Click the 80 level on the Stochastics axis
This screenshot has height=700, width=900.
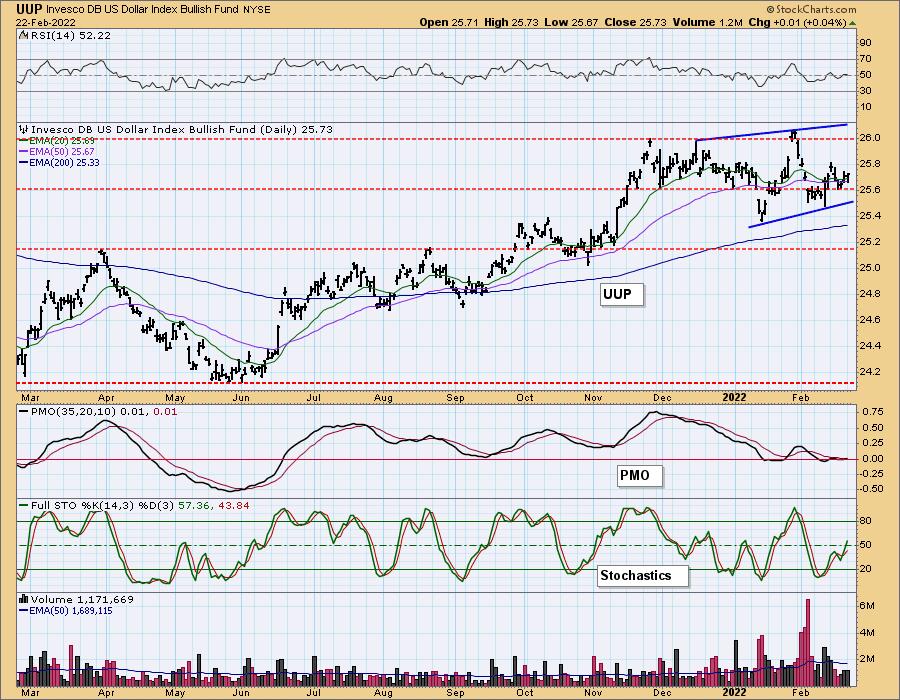click(x=865, y=521)
